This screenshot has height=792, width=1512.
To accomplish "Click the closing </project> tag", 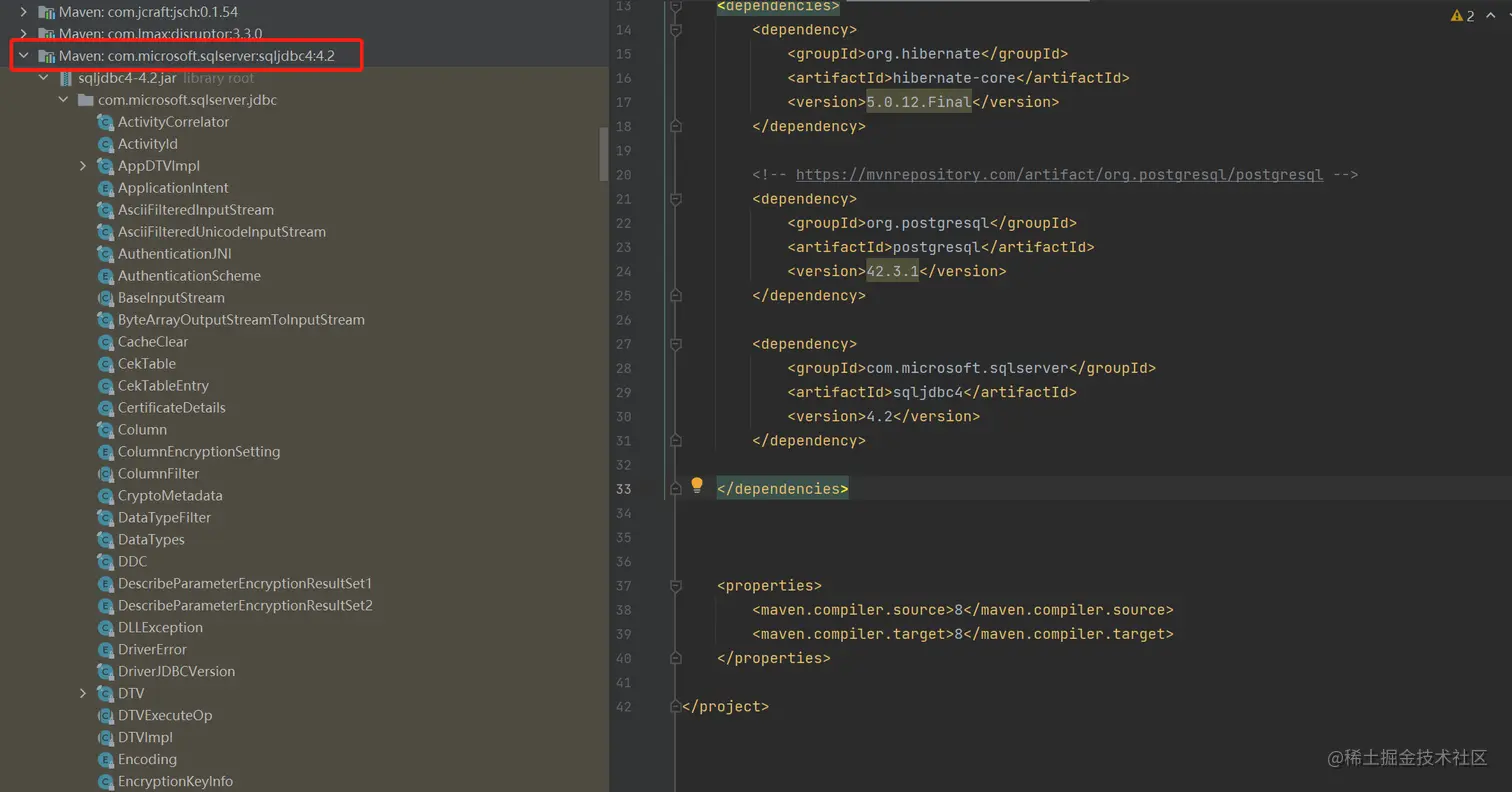I will (725, 707).
